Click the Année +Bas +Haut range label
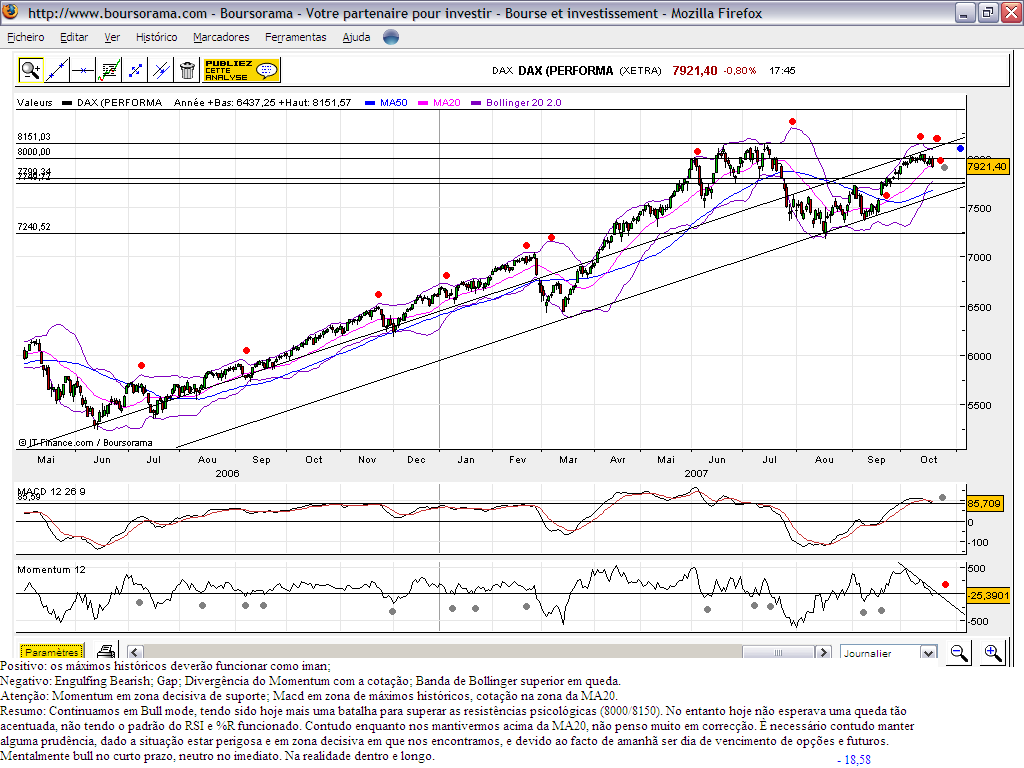This screenshot has width=1024, height=768. (263, 103)
